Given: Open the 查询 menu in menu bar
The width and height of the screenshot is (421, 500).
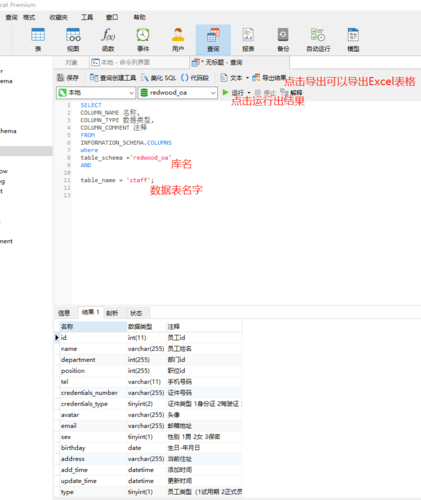Looking at the screenshot, I should point(11,17).
